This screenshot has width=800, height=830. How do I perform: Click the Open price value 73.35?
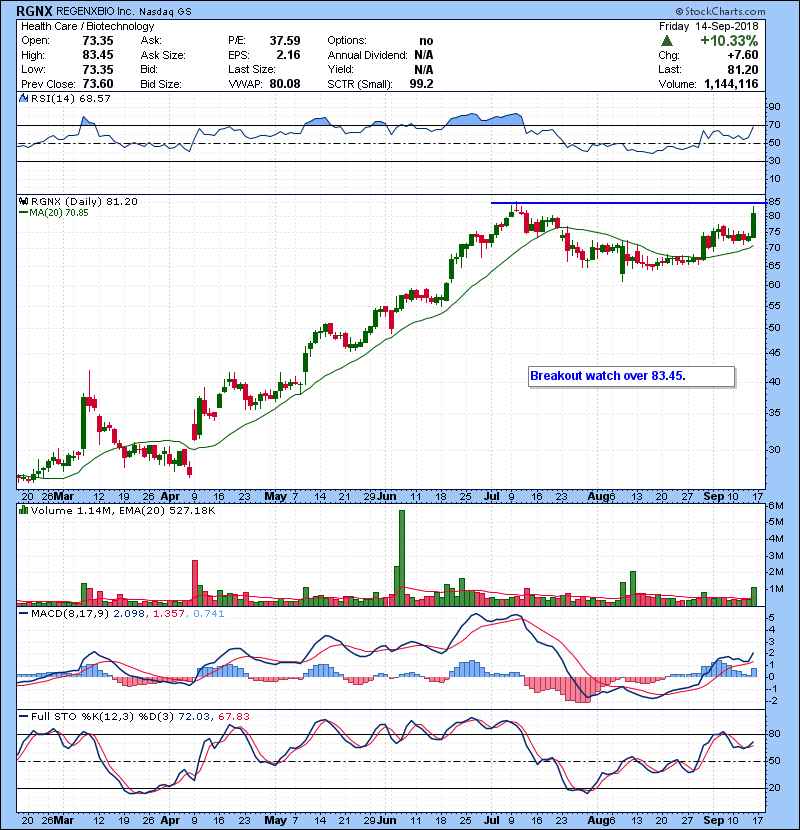[x=98, y=41]
